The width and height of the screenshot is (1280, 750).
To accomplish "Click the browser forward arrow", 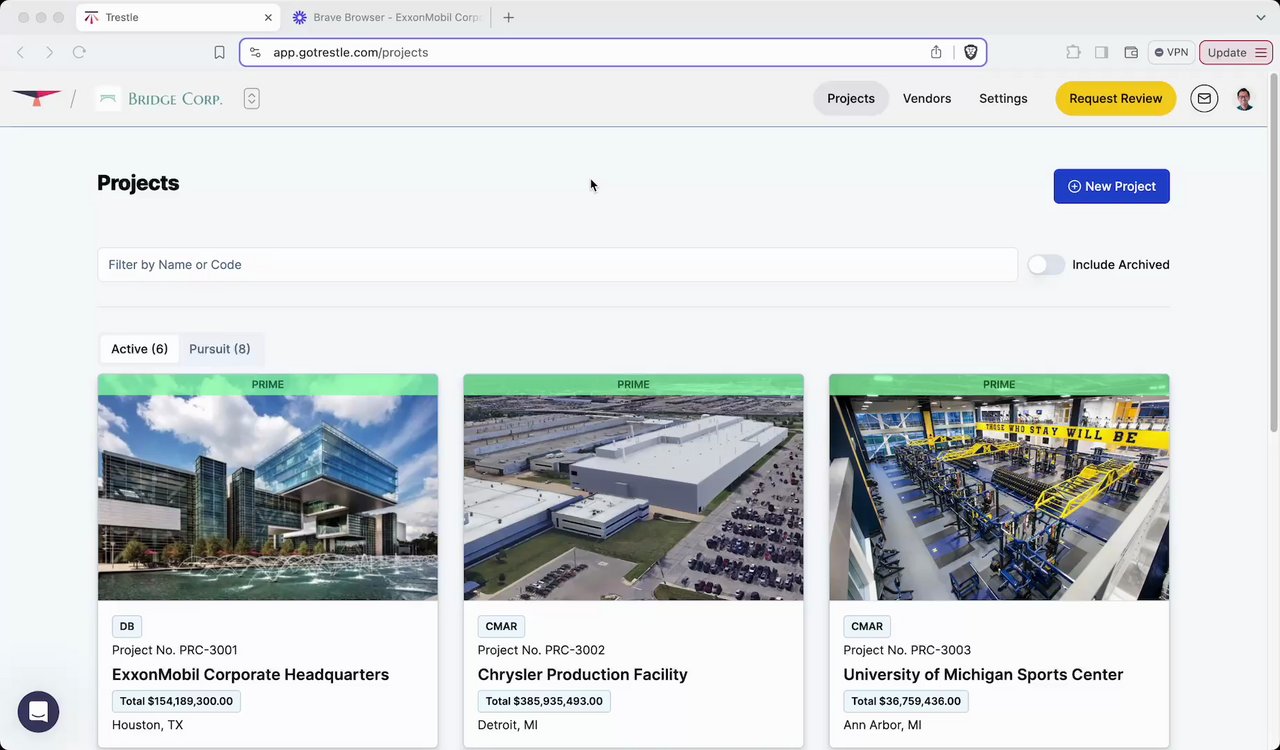I will tap(49, 52).
